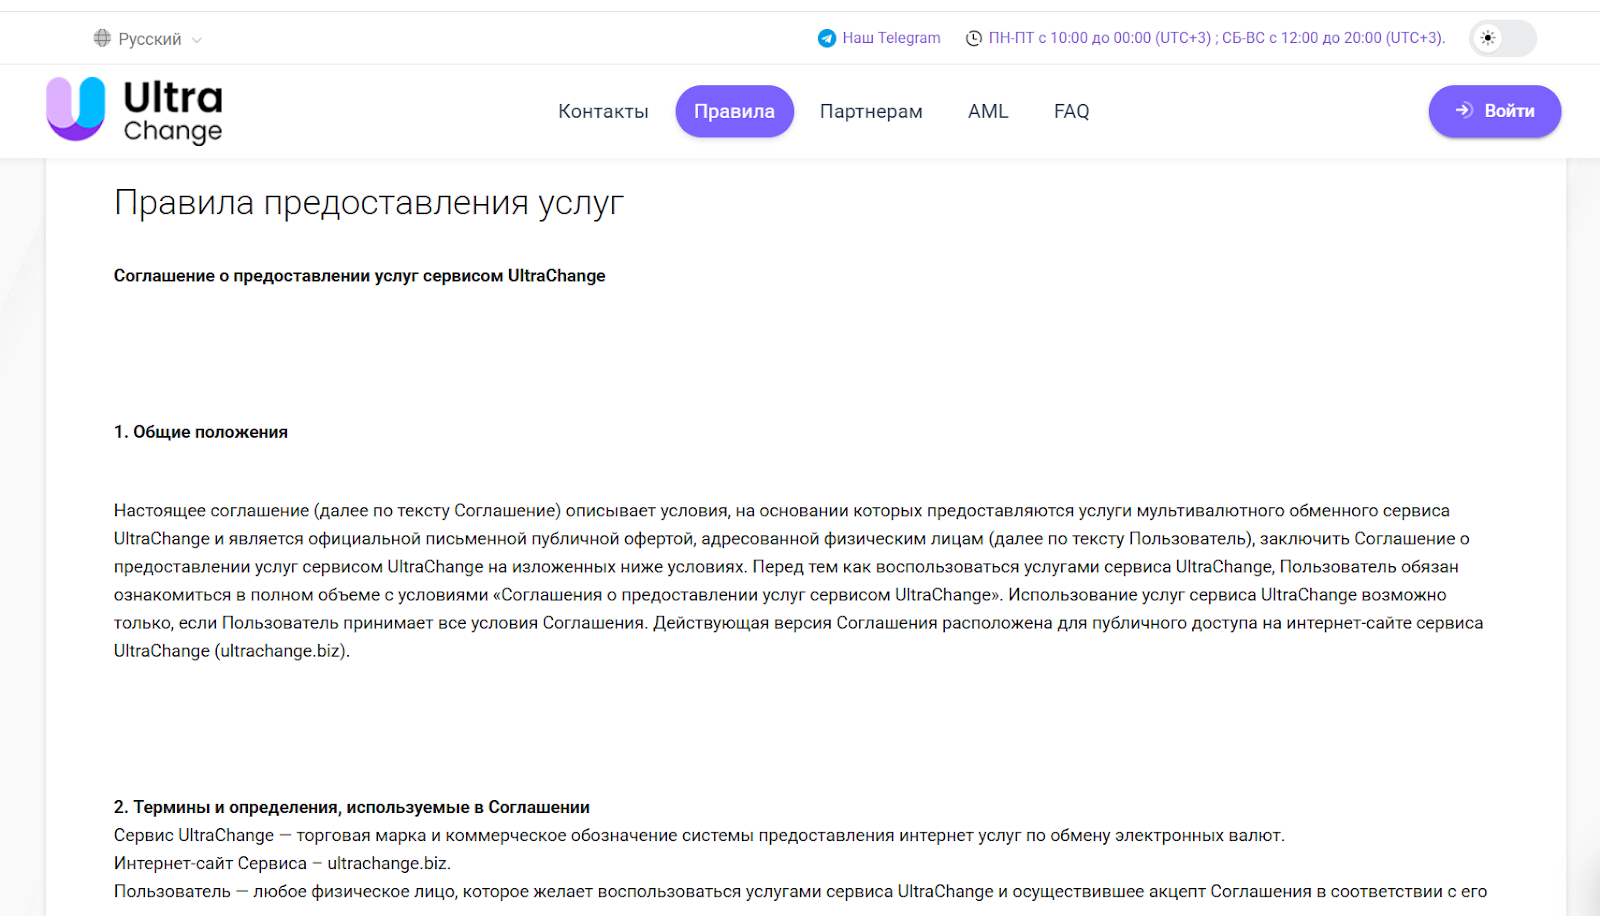This screenshot has width=1600, height=916.
Task: Click the Соглашение о предоставлении услуг subtitle
Action: click(360, 275)
